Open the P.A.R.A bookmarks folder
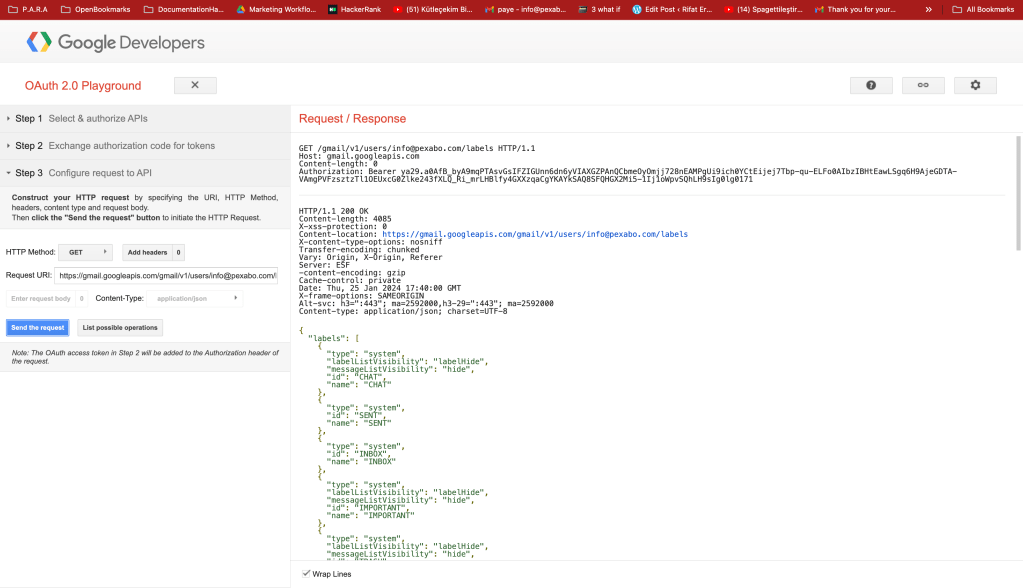1023x588 pixels. tap(28, 9)
